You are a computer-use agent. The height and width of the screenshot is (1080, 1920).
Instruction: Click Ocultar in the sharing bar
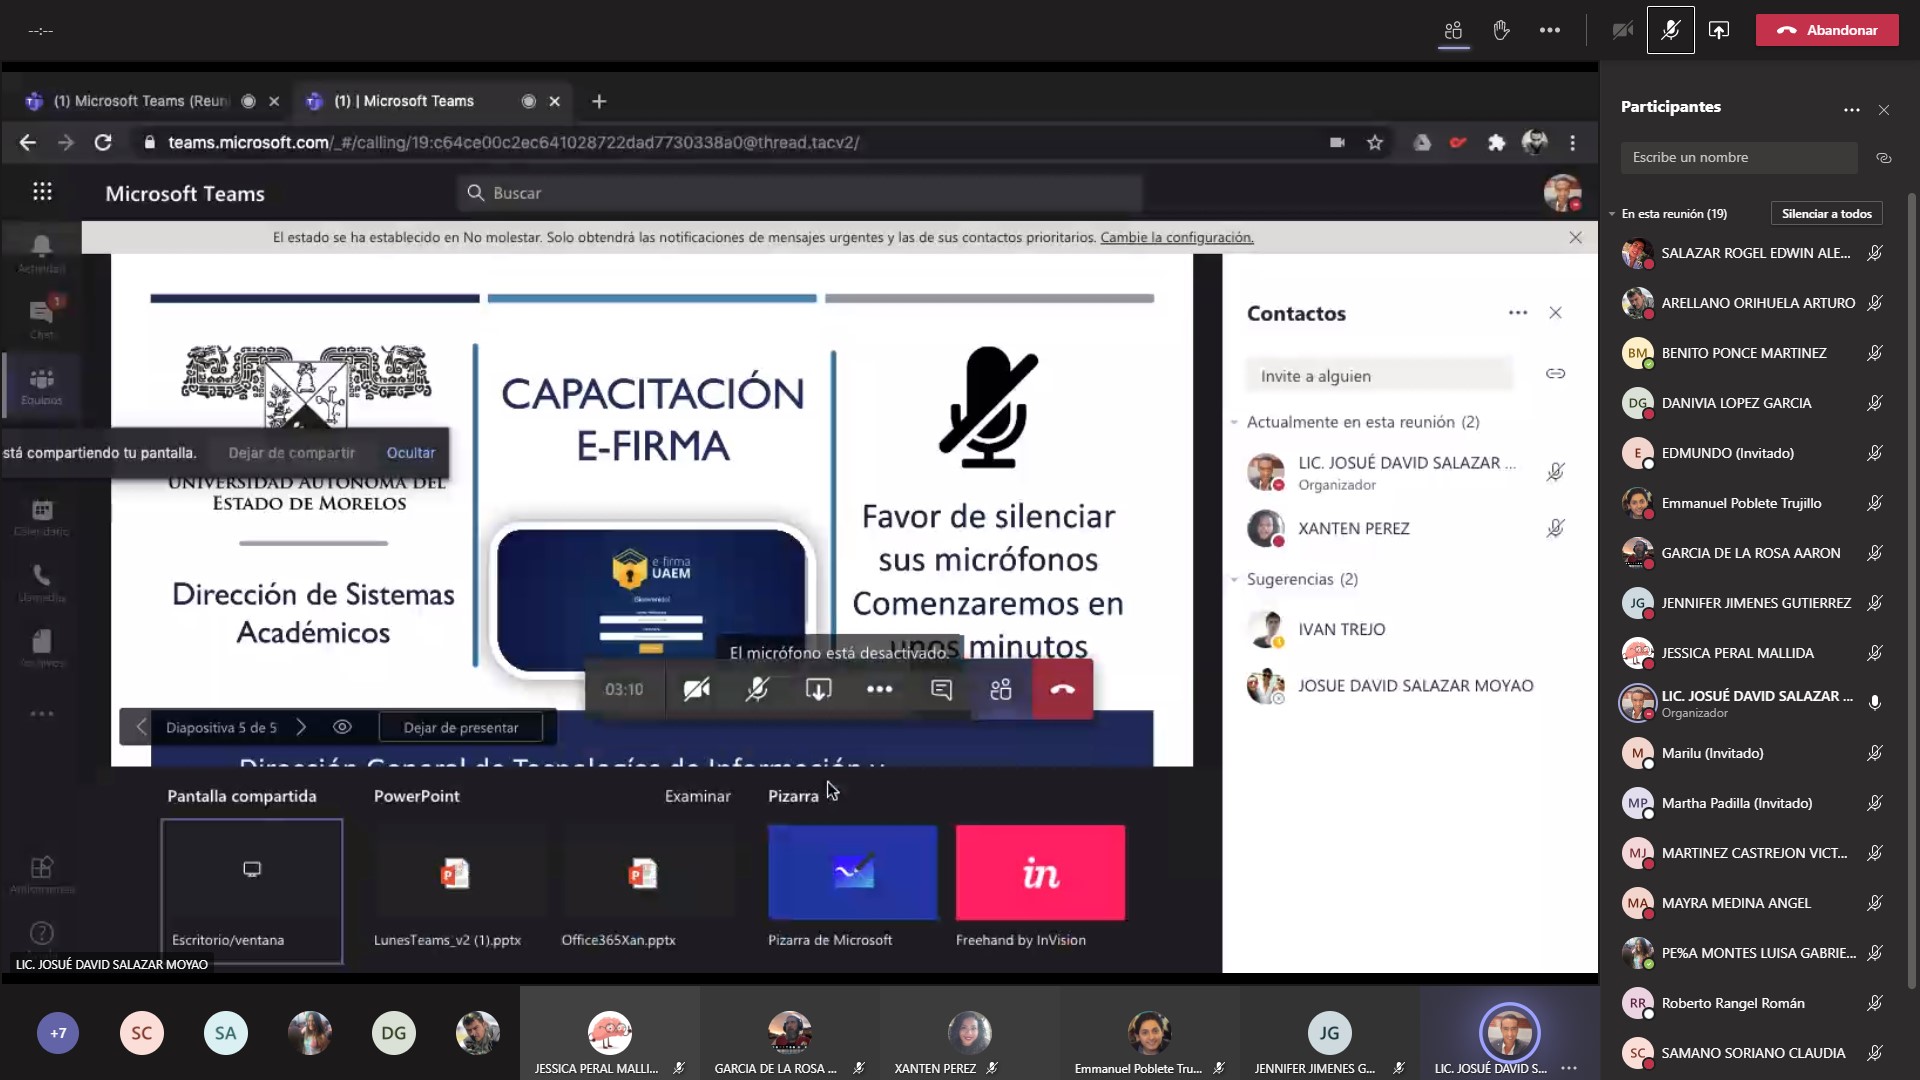411,453
